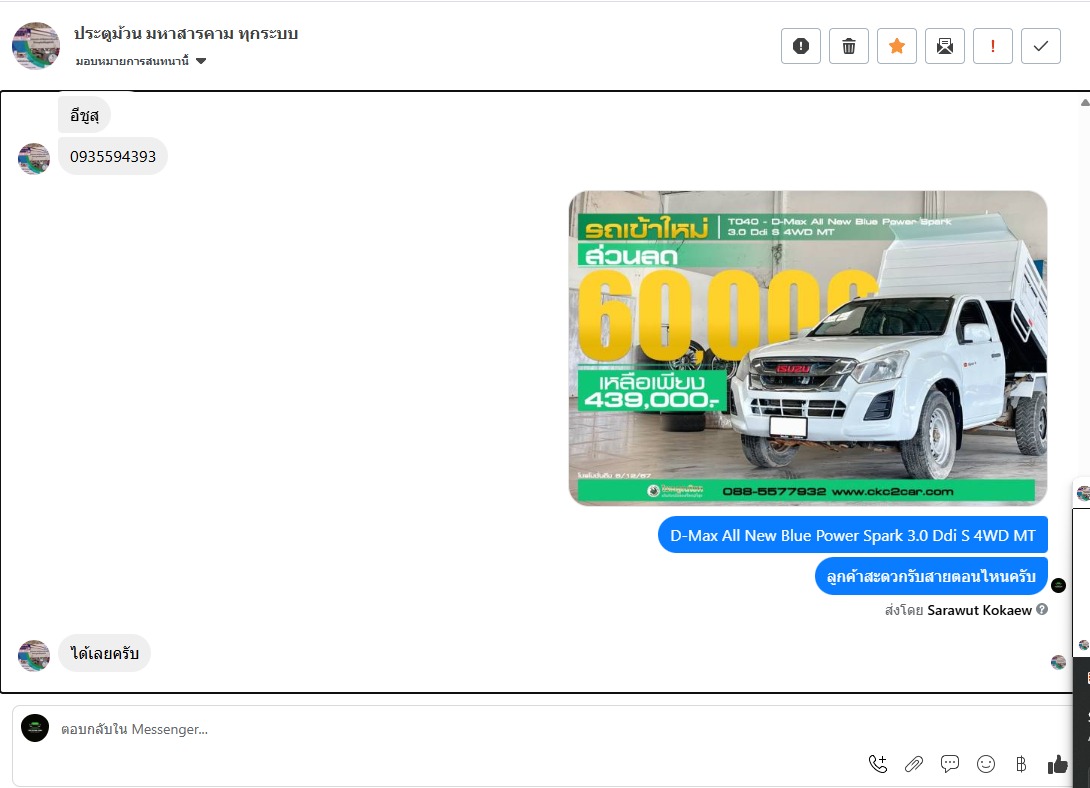The image size is (1090, 788).
Task: Select phone number message 0935594393
Action: [x=113, y=156]
